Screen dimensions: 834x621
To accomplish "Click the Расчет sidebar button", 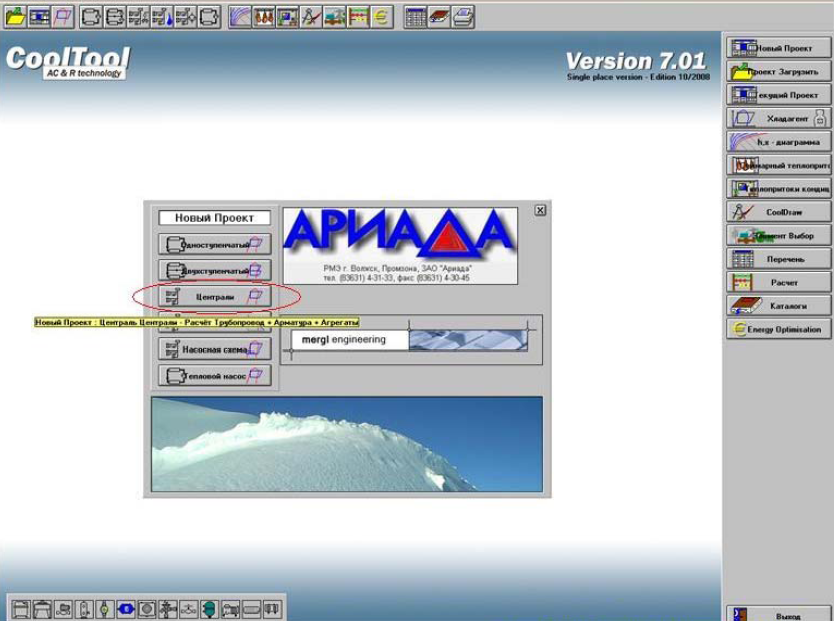I will (778, 282).
